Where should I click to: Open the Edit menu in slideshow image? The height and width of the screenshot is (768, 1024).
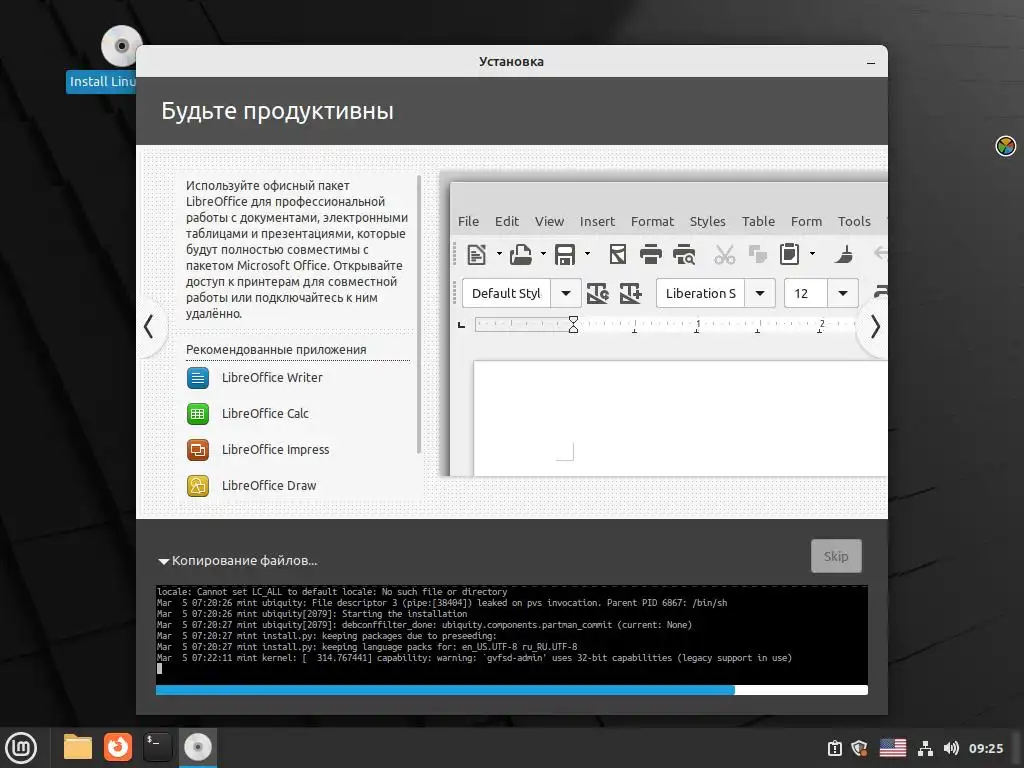[x=507, y=221]
